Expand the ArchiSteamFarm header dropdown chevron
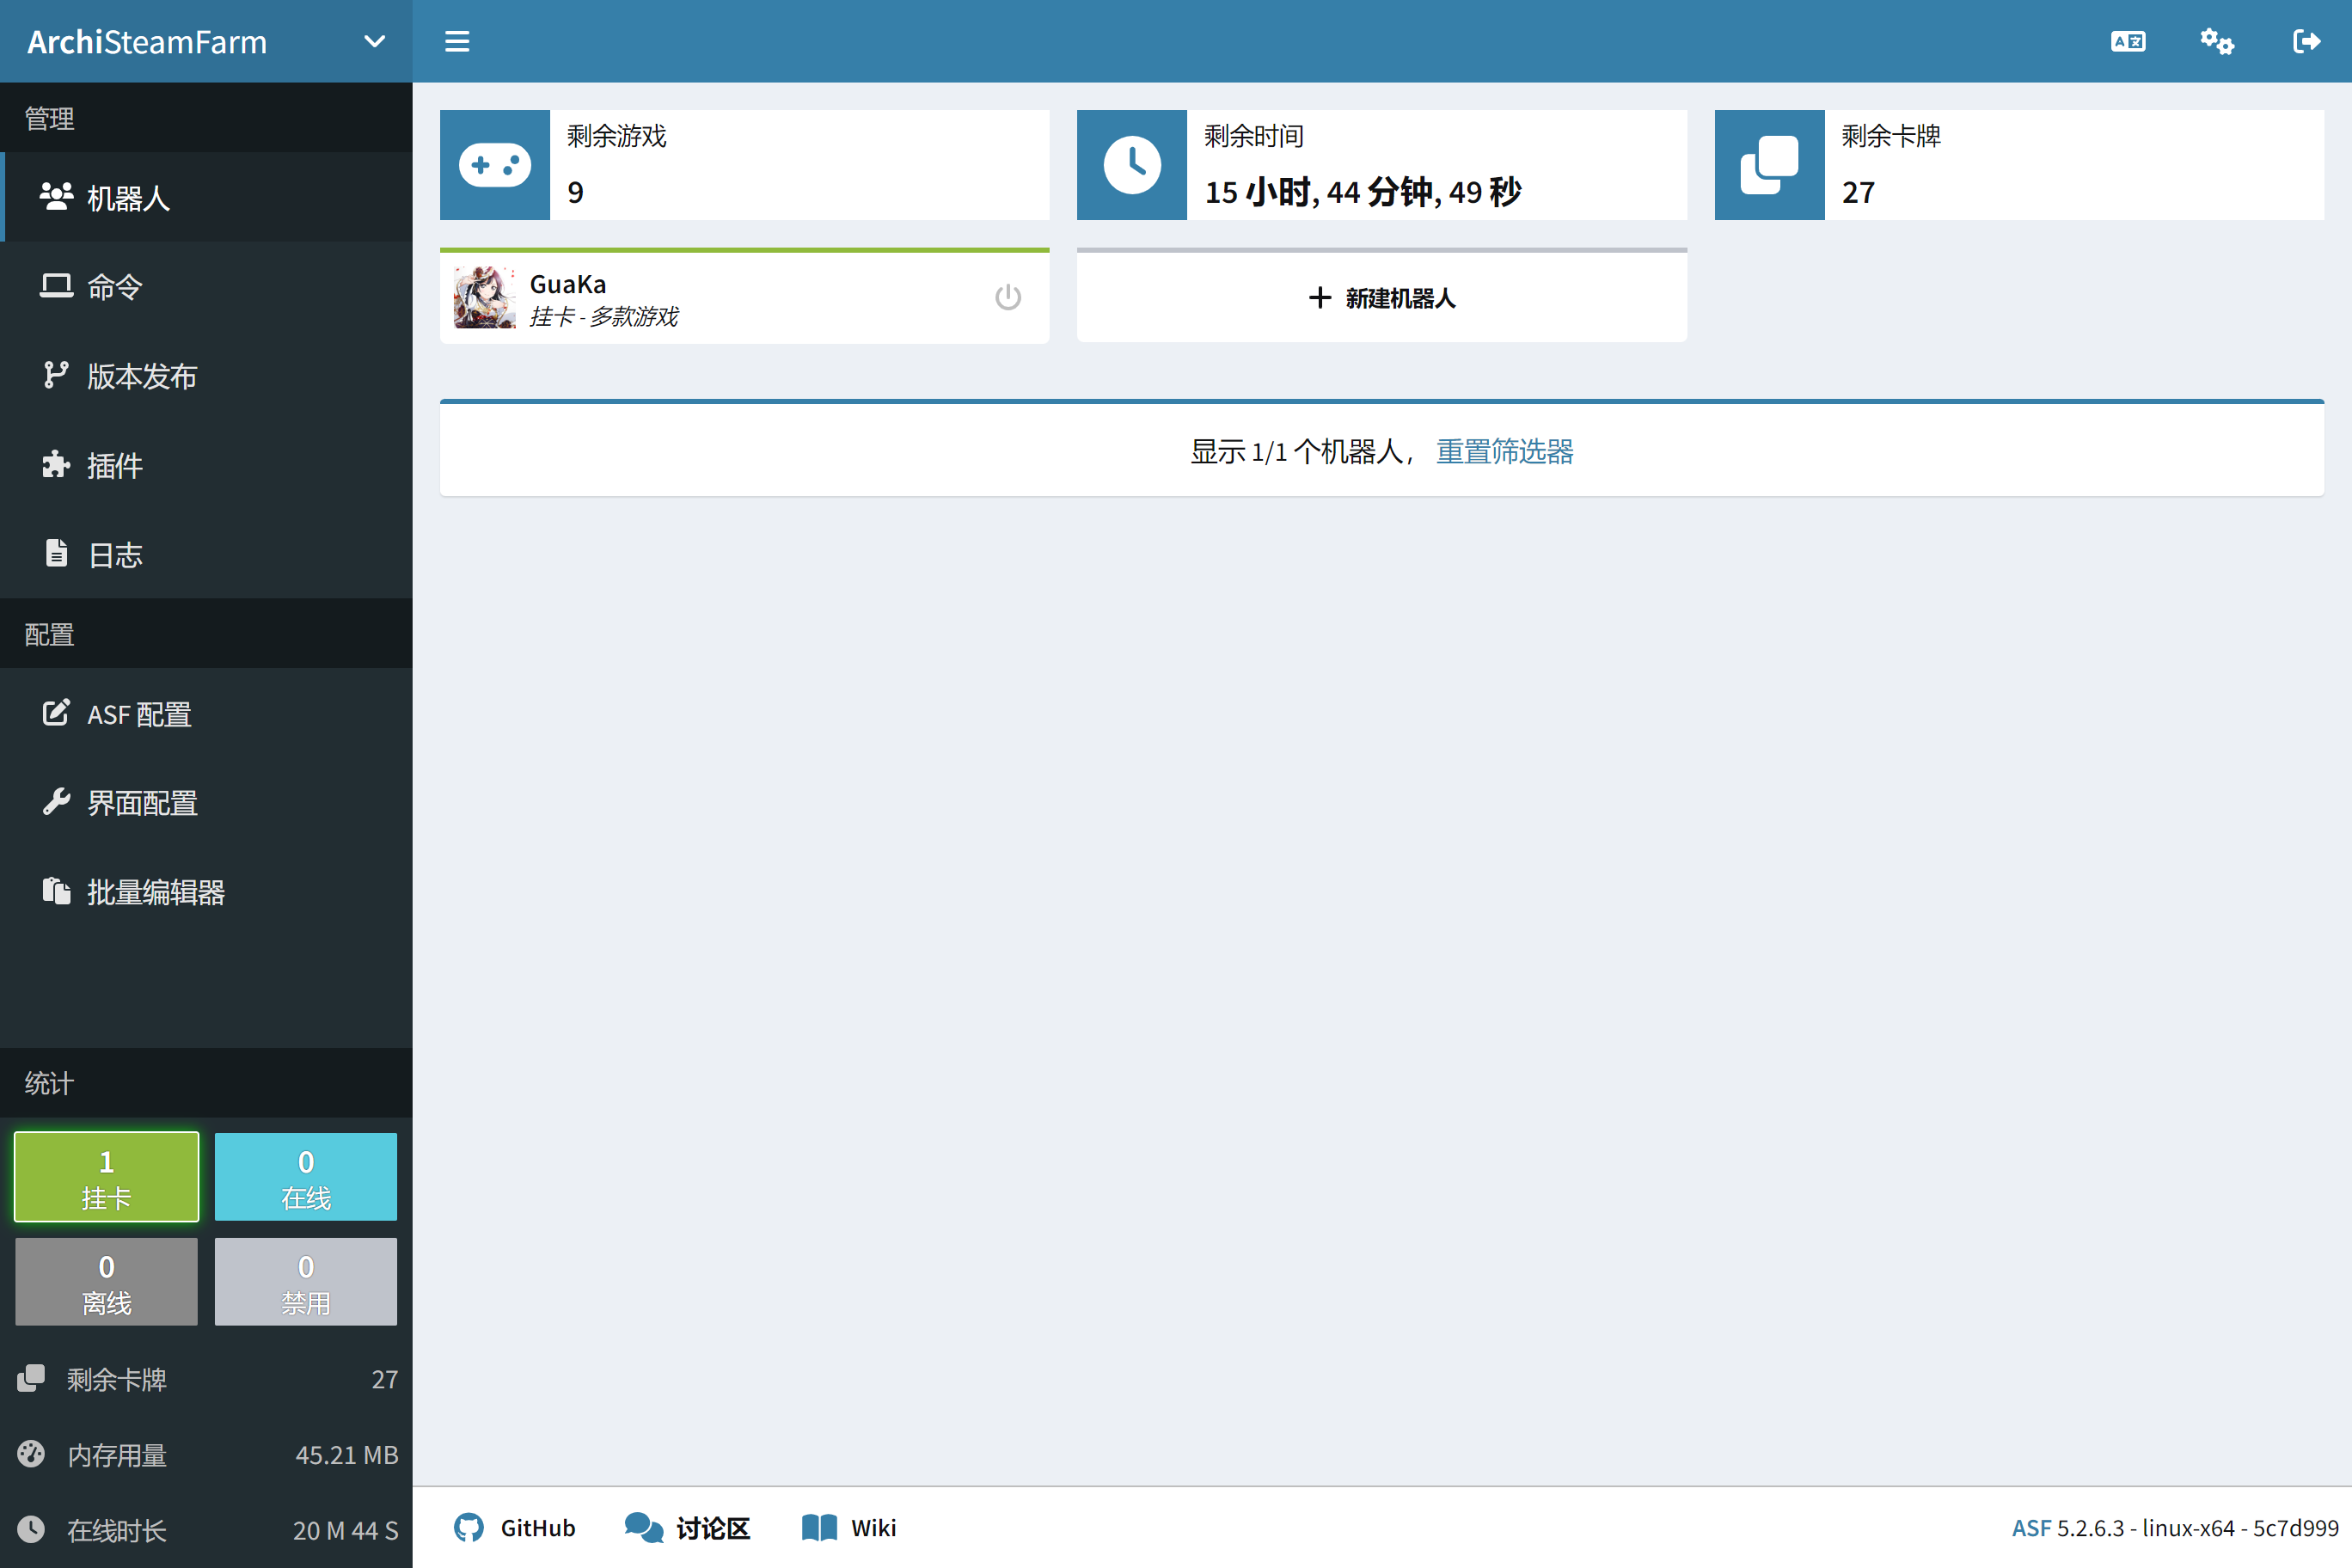 click(374, 41)
